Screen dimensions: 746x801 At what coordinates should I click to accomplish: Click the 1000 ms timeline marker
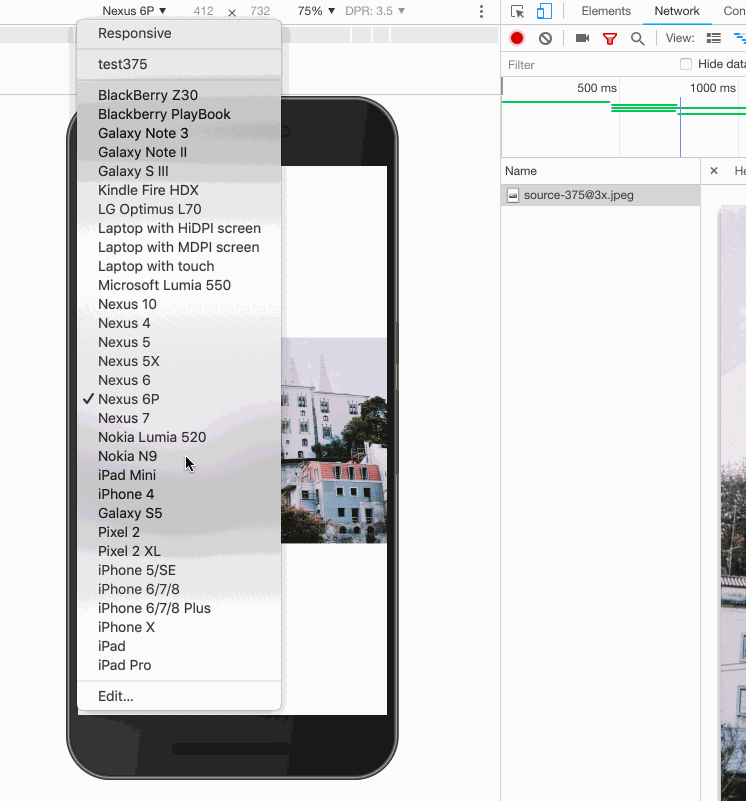pyautogui.click(x=713, y=88)
